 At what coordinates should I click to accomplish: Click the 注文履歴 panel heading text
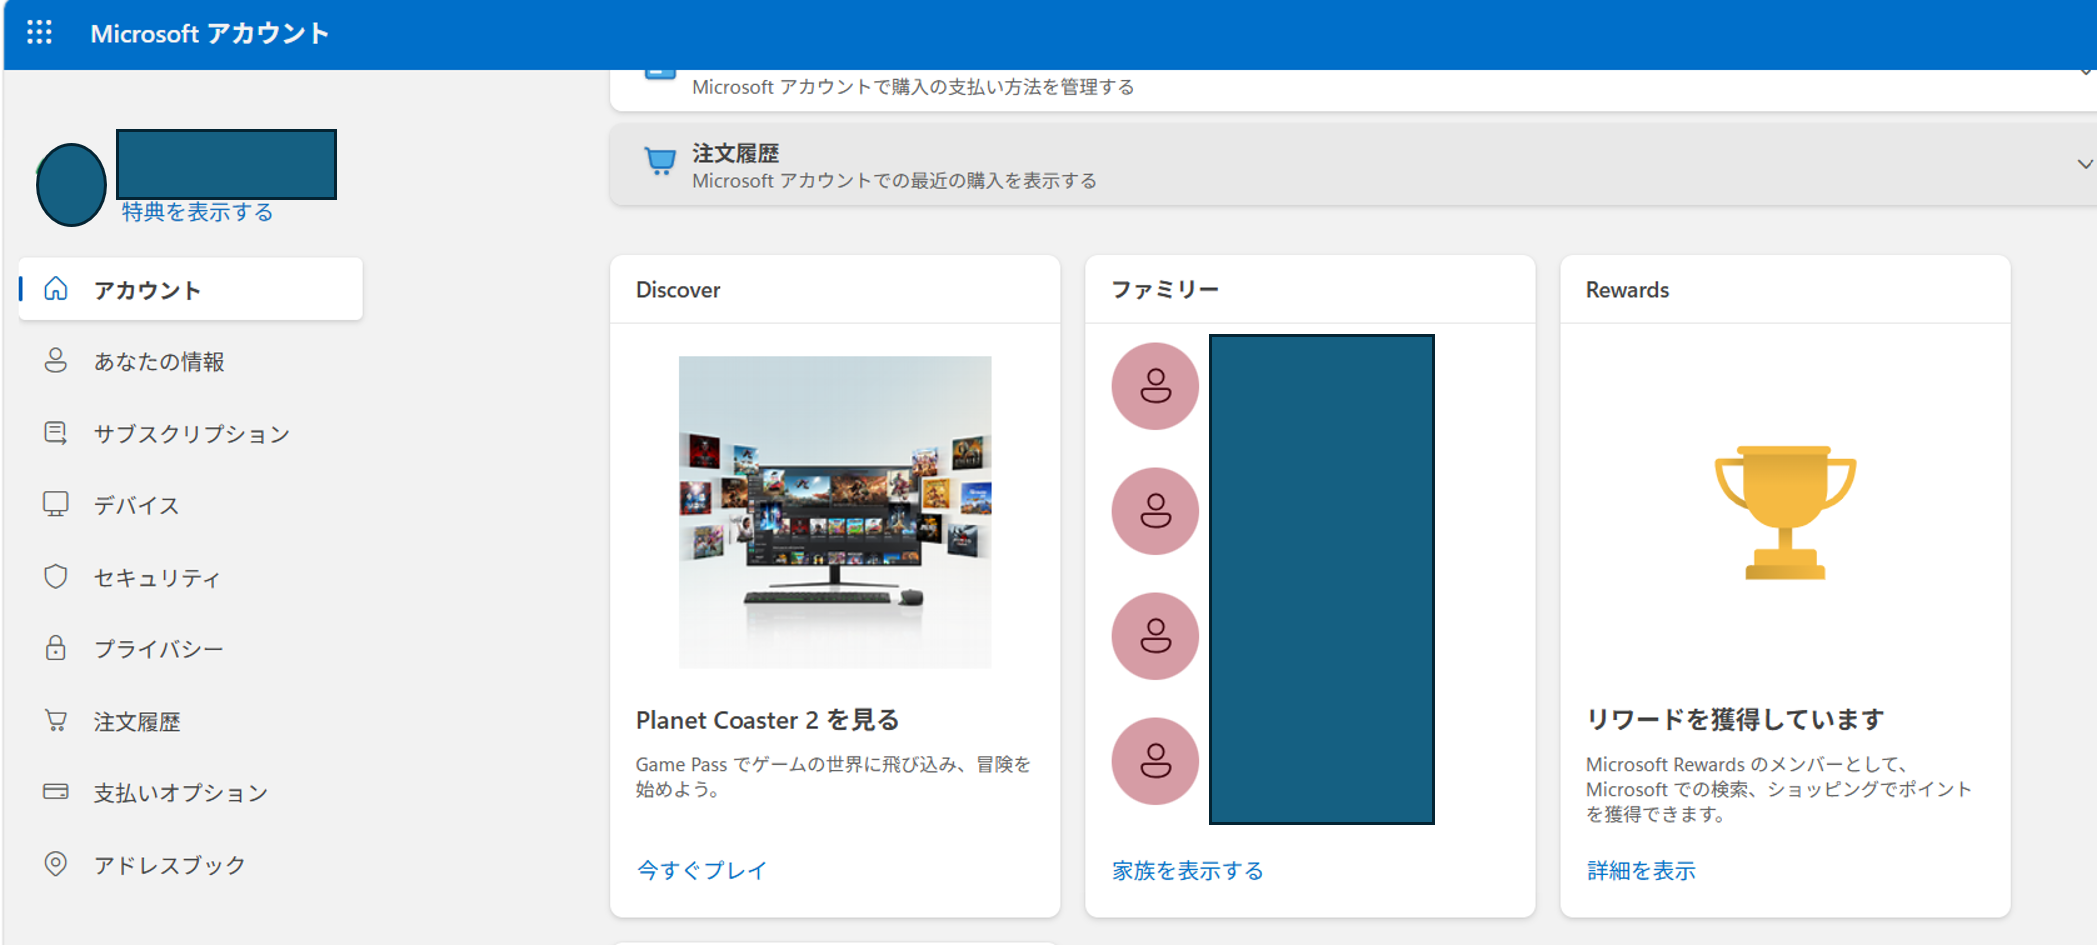(x=735, y=153)
